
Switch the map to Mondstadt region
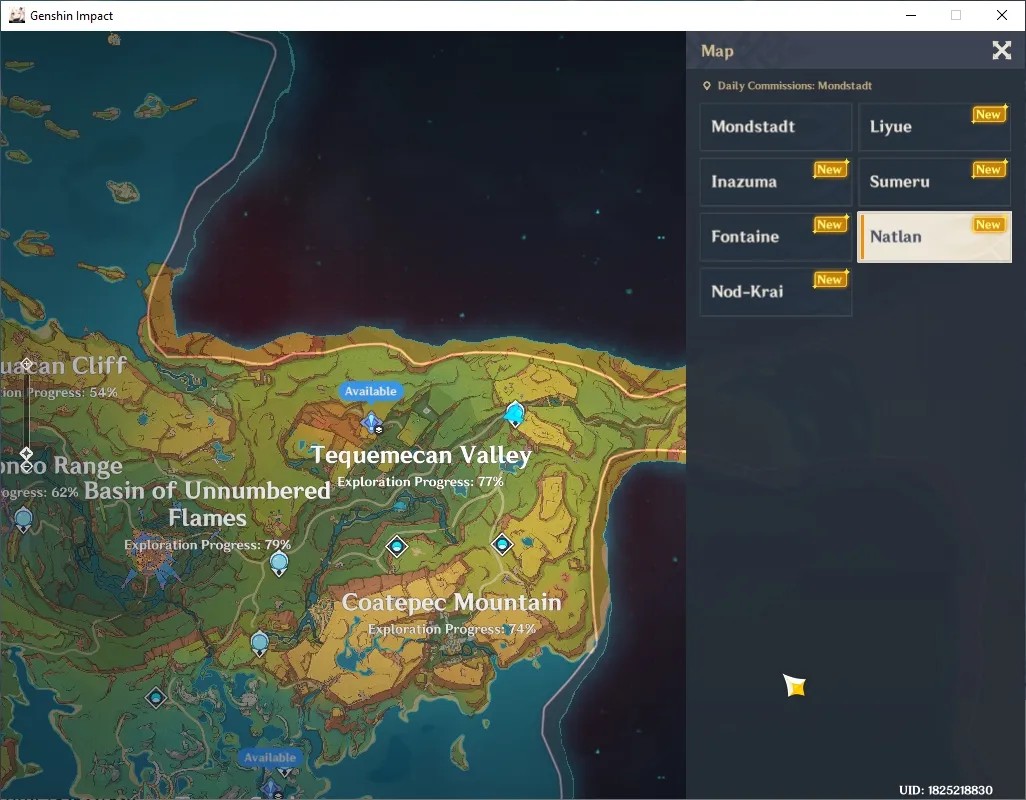[x=776, y=127]
